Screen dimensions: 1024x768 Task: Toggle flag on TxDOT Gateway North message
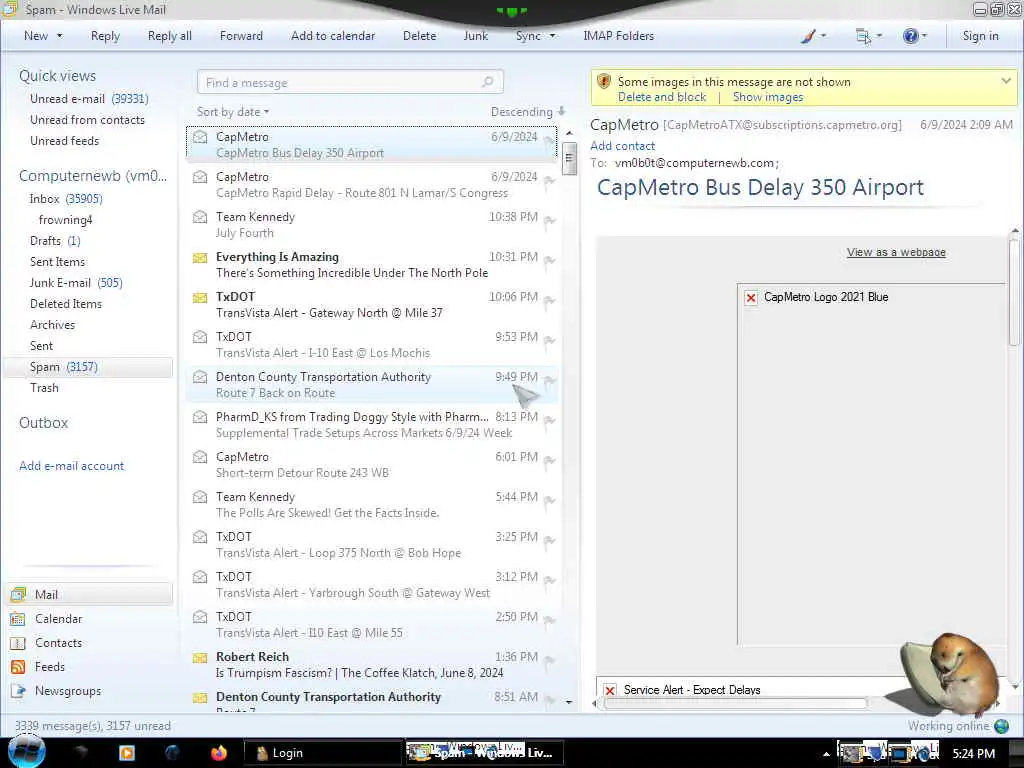pyautogui.click(x=550, y=300)
